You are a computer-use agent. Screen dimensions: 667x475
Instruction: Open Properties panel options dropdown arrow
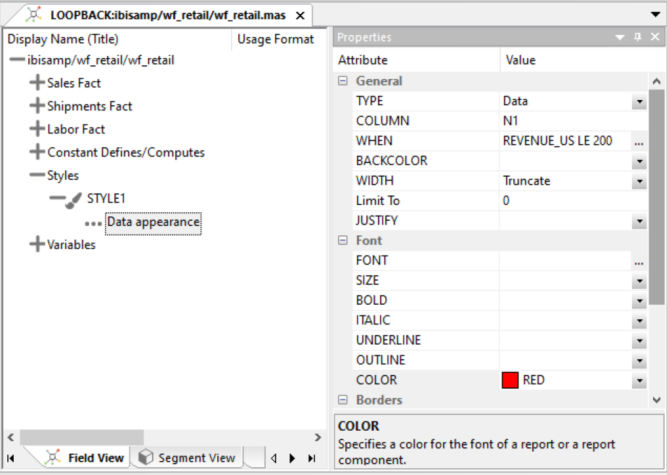(x=620, y=37)
